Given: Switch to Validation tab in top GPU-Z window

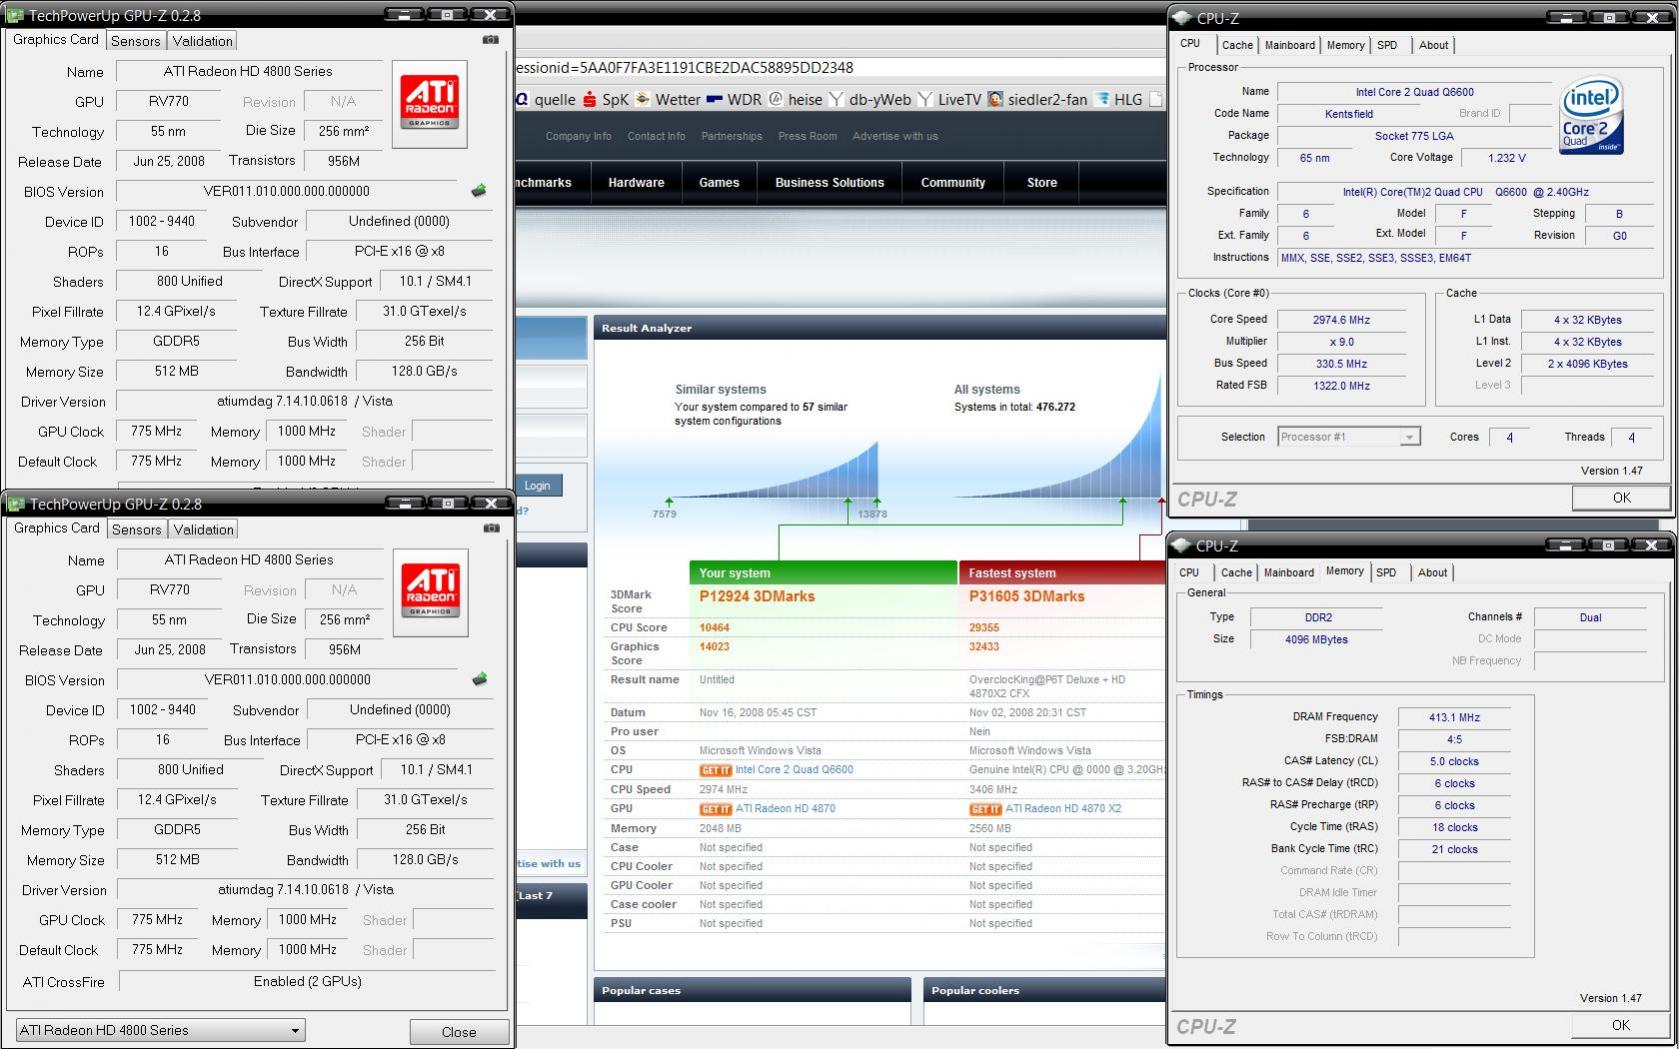Looking at the screenshot, I should [x=202, y=41].
